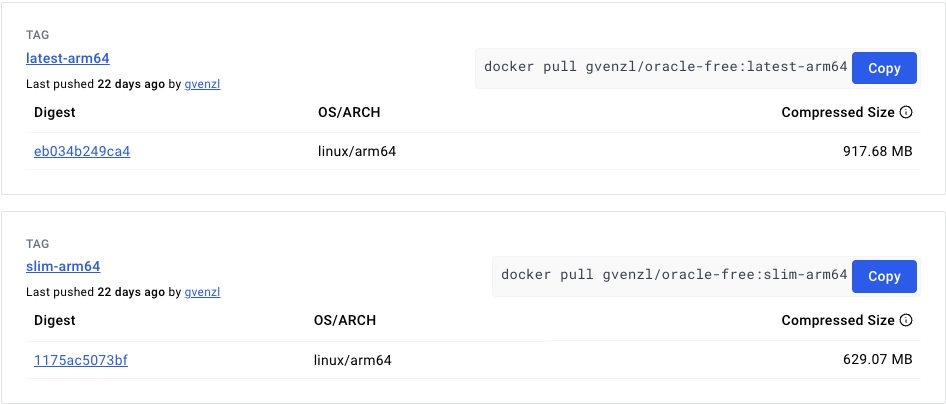
Task: Click the linux/arm64 entry for latest-arm64
Action: click(357, 151)
